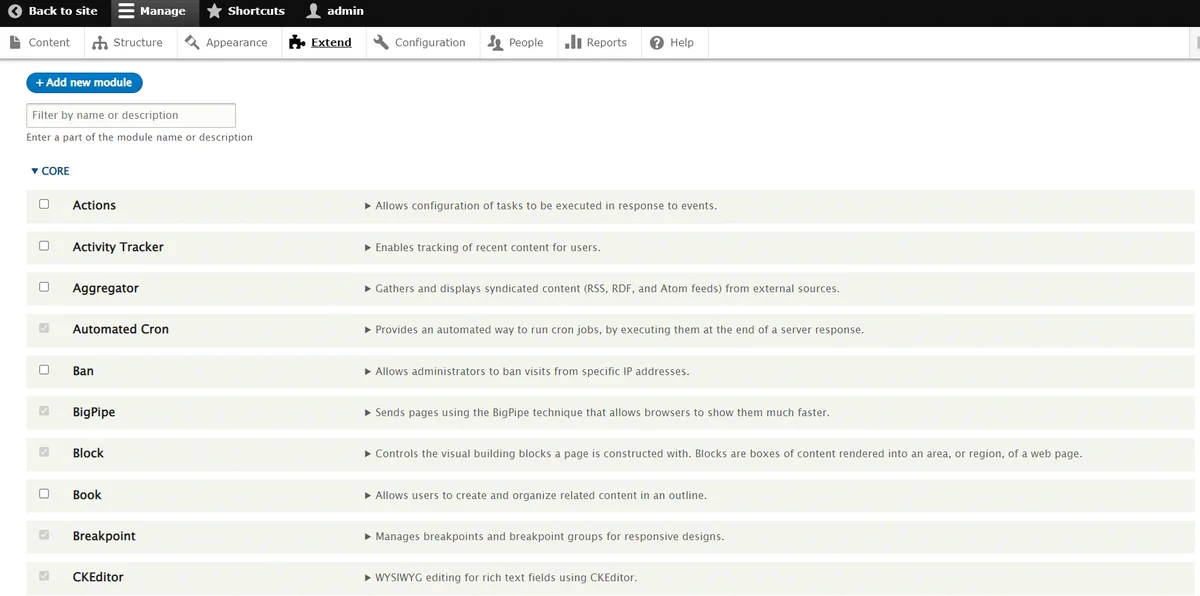Click the Breakpoint checked checkbox
This screenshot has width=1200, height=596.
(x=44, y=535)
